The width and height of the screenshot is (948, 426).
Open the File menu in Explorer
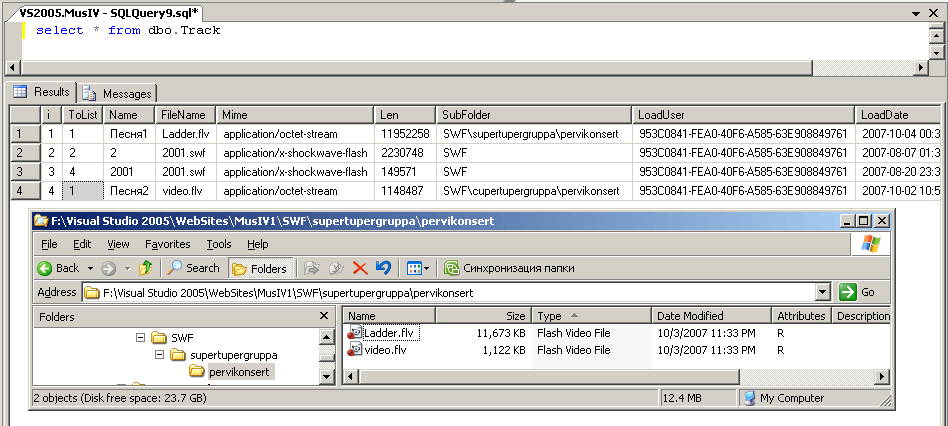50,244
